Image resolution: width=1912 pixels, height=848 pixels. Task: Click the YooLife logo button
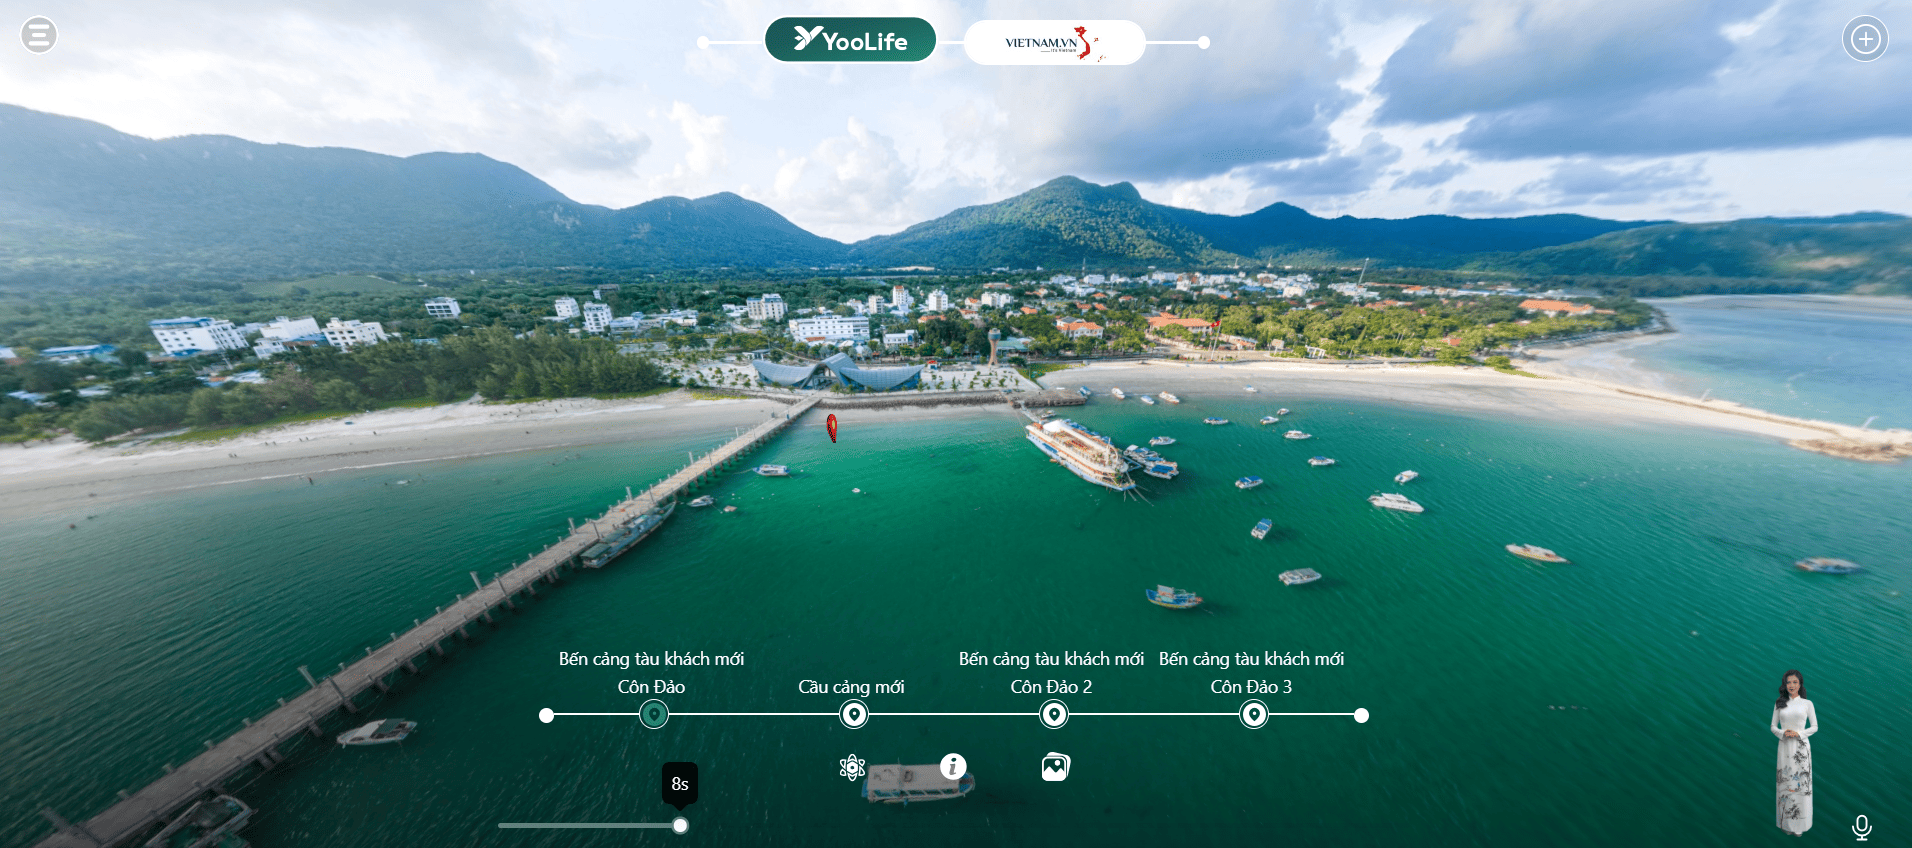click(850, 40)
